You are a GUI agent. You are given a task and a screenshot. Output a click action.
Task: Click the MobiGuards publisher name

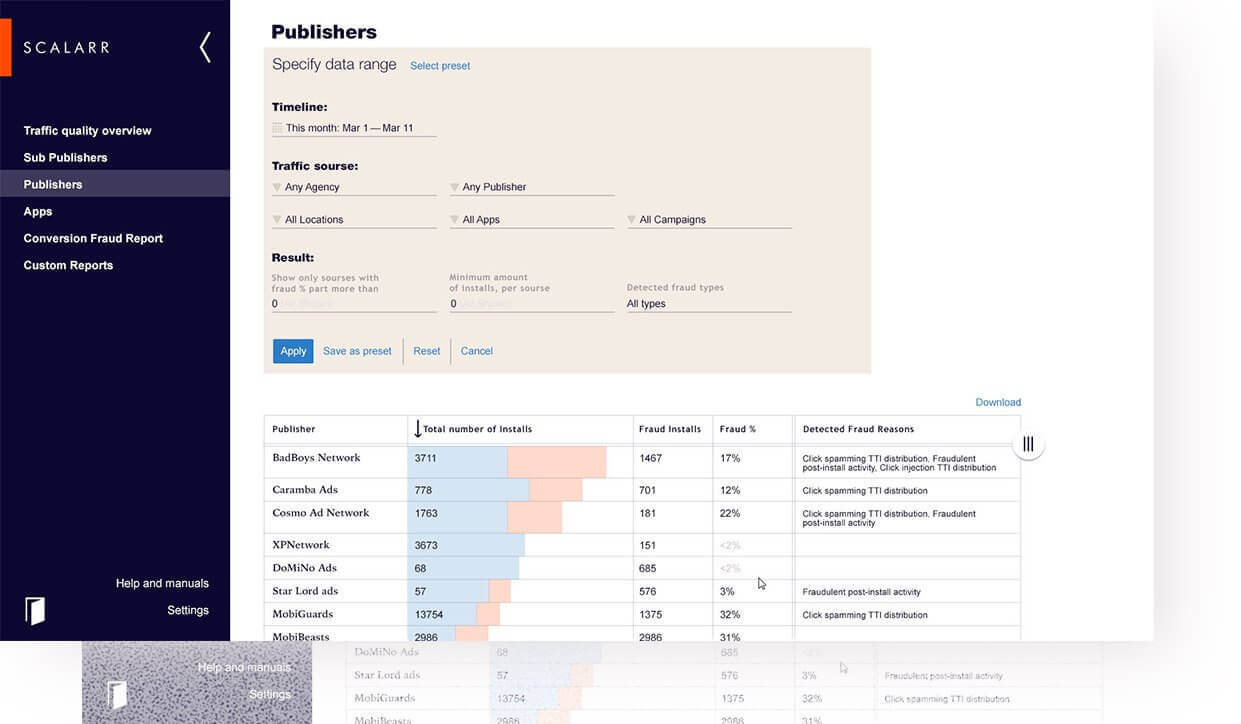pos(303,614)
